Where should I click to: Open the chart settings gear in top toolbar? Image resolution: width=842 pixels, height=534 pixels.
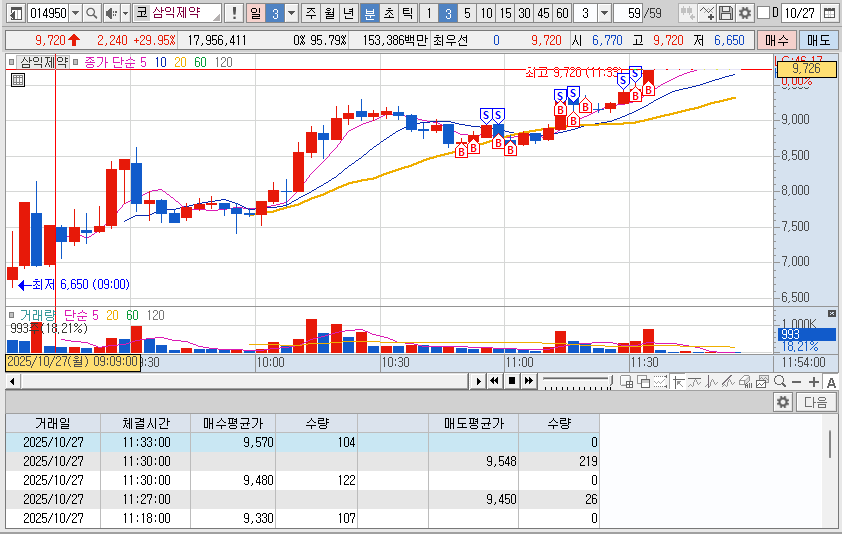click(x=744, y=13)
